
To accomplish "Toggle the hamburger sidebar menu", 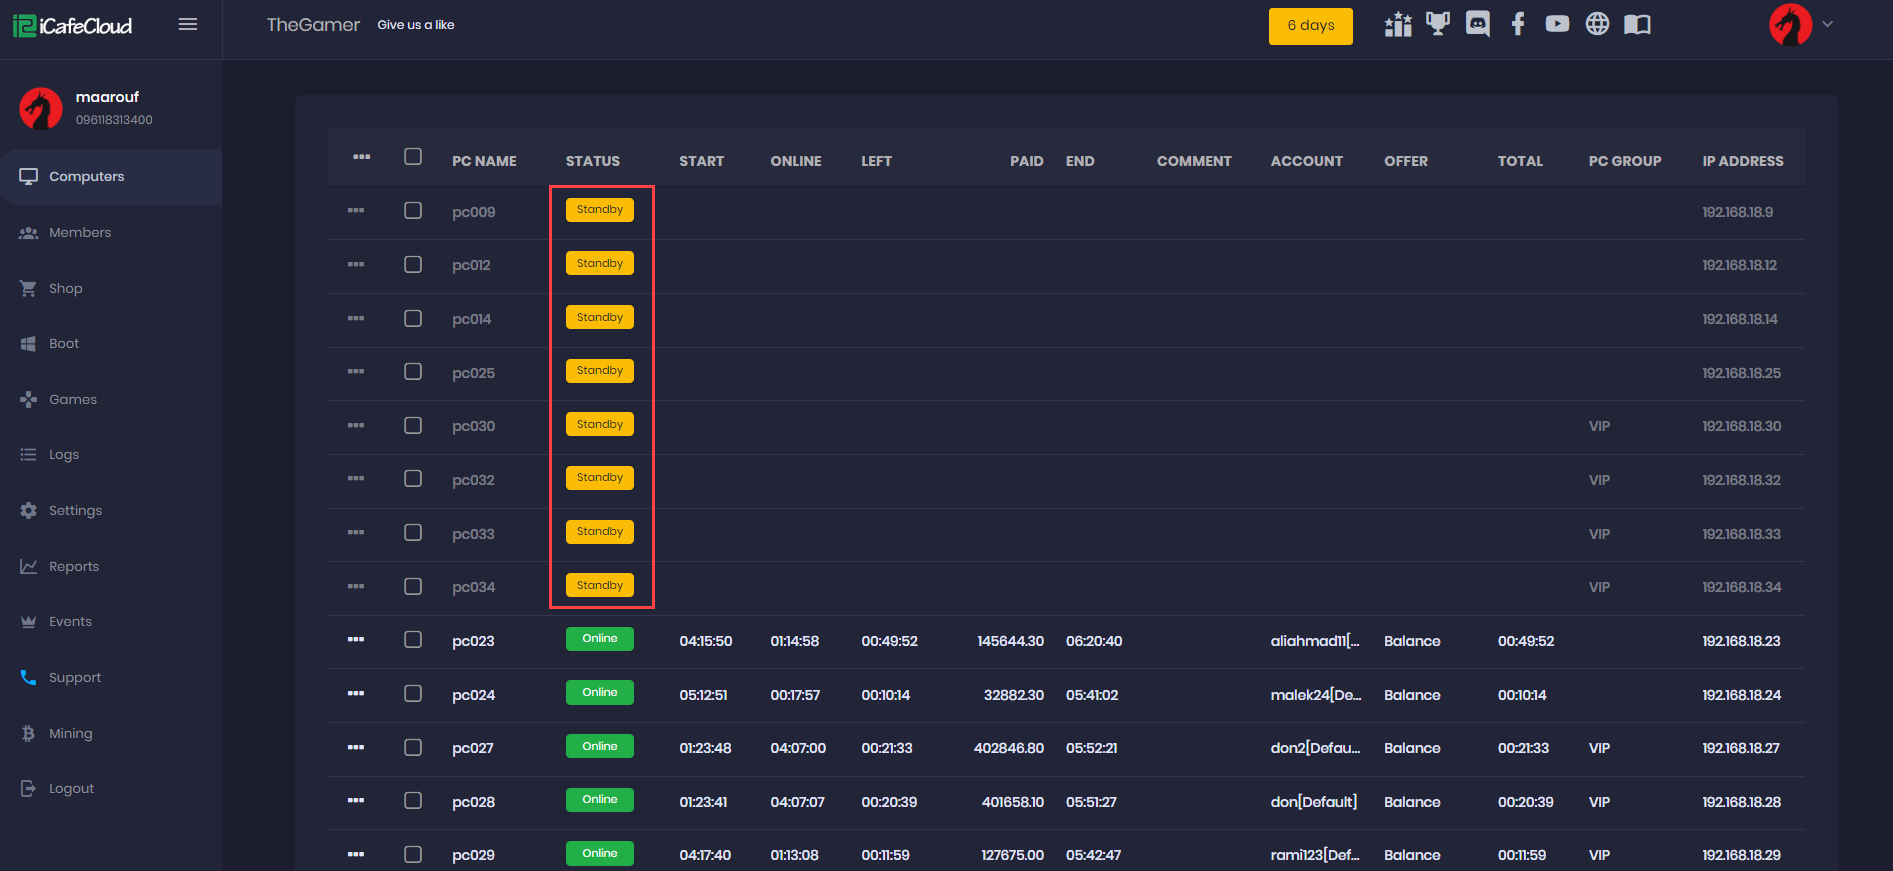I will (187, 24).
